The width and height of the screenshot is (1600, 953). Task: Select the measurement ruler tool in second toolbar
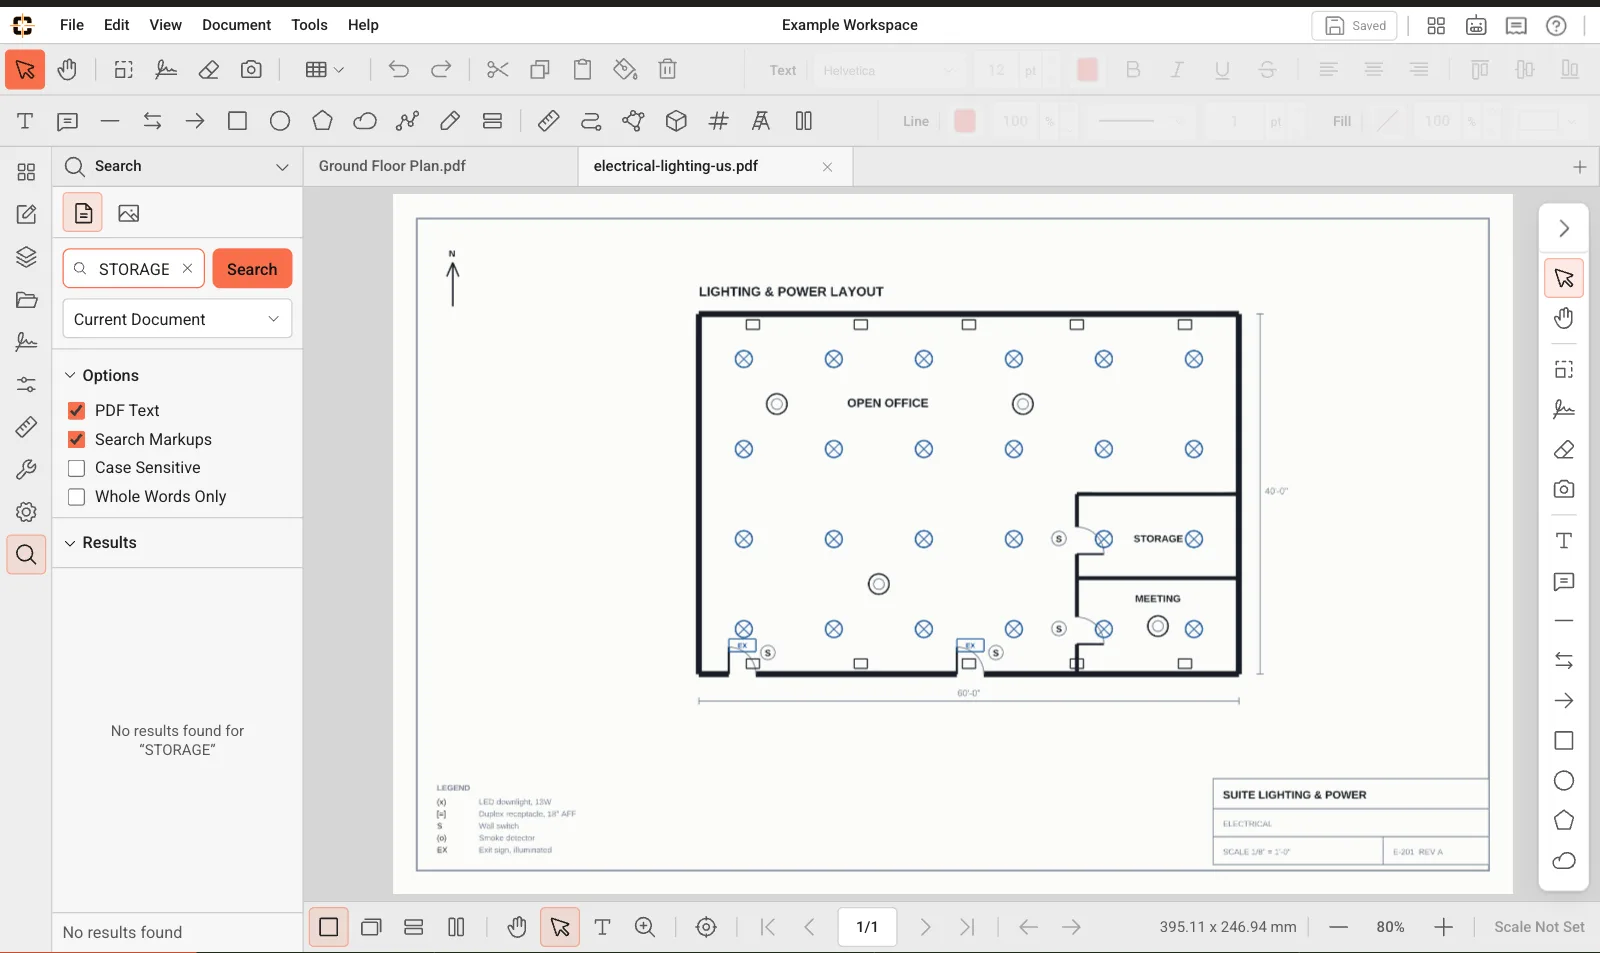(x=548, y=121)
